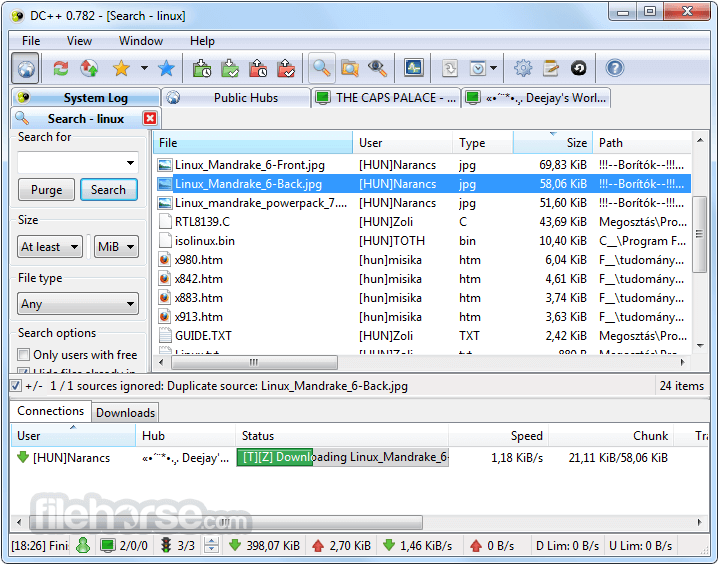Click the black circular refresh file list icon
The width and height of the screenshot is (719, 565).
579,69
